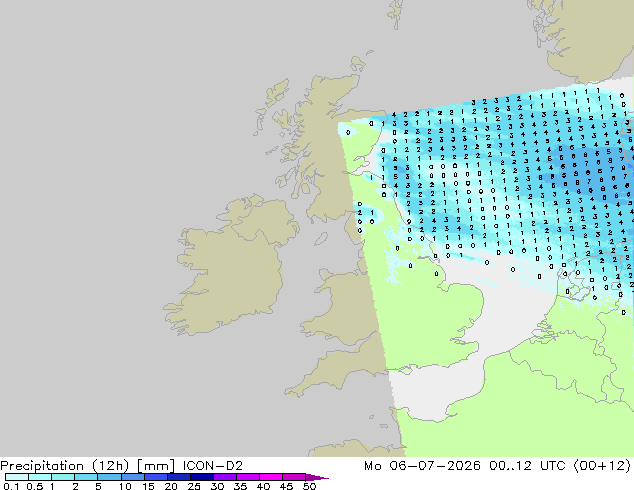Click Ireland on the map

coord(230,267)
